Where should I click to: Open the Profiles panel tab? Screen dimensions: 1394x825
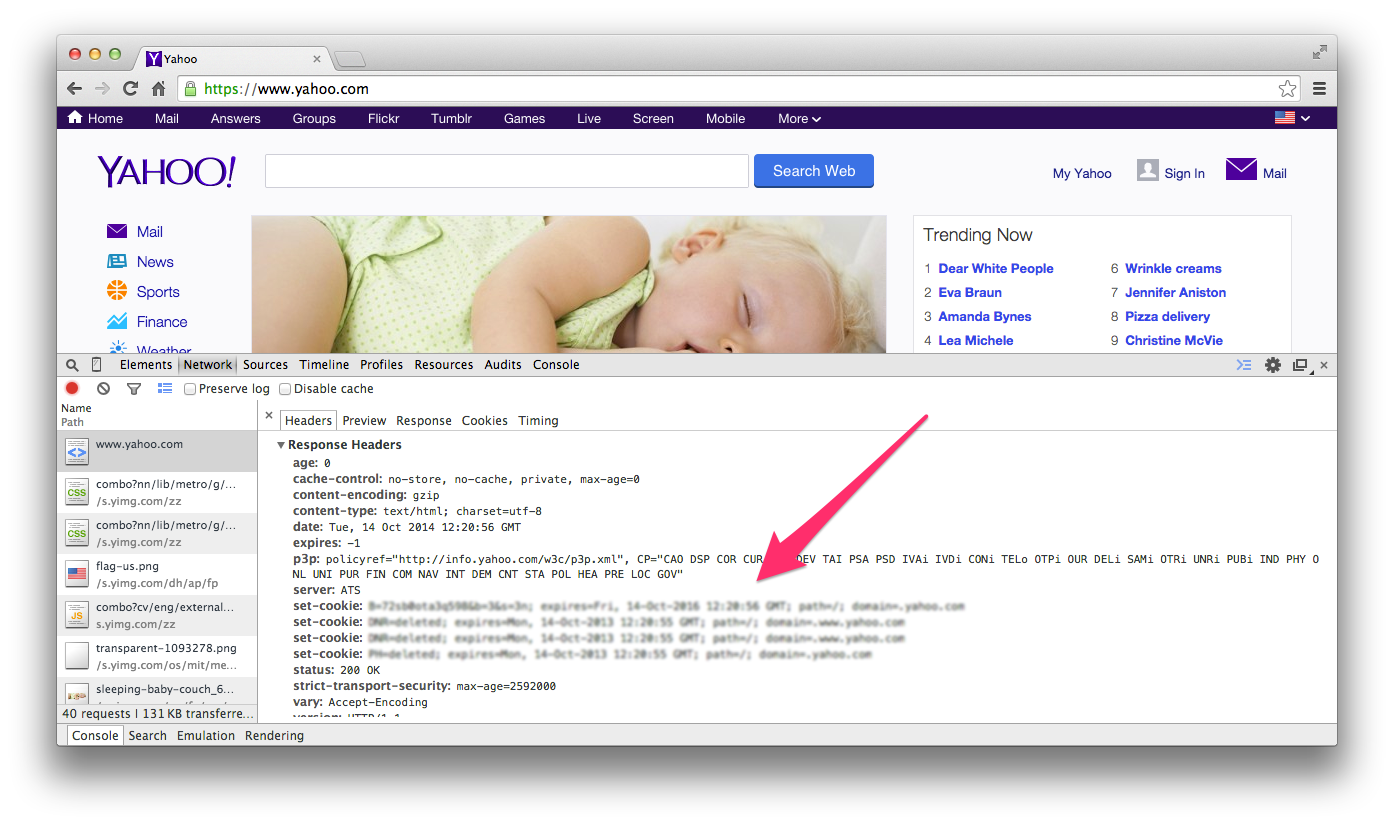click(382, 365)
